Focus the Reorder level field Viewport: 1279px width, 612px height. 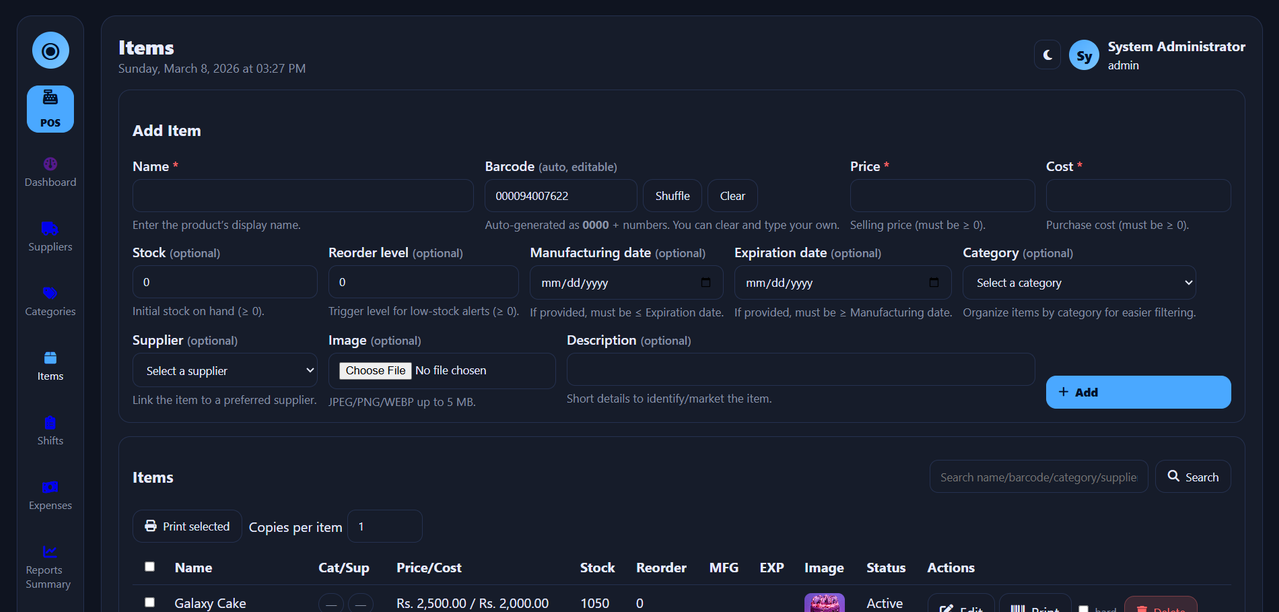tap(424, 283)
